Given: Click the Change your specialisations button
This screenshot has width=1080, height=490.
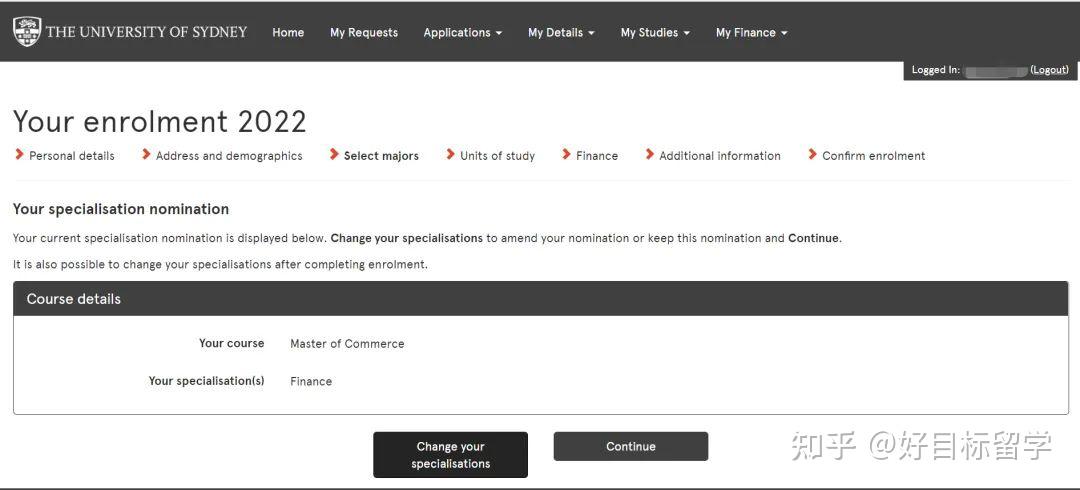Looking at the screenshot, I should click(450, 455).
